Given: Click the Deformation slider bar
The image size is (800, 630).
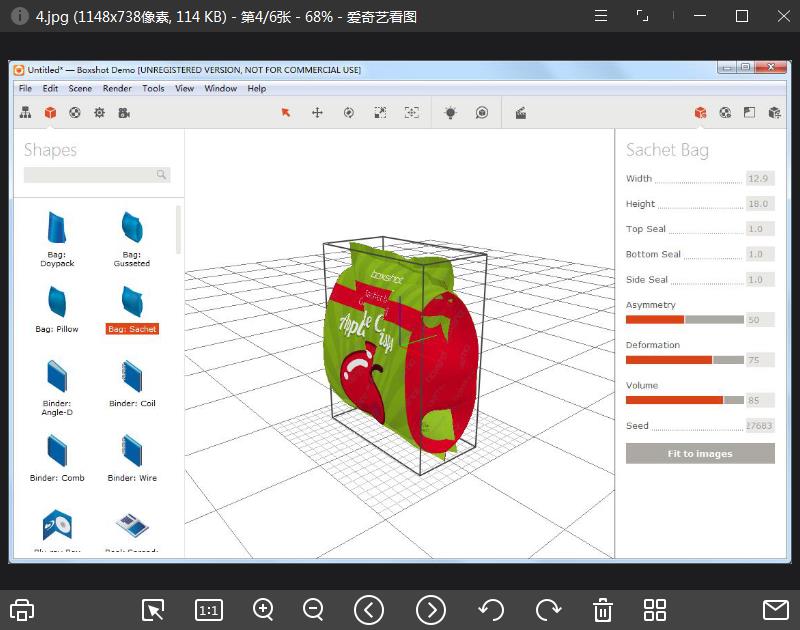Looking at the screenshot, I should pyautogui.click(x=685, y=360).
